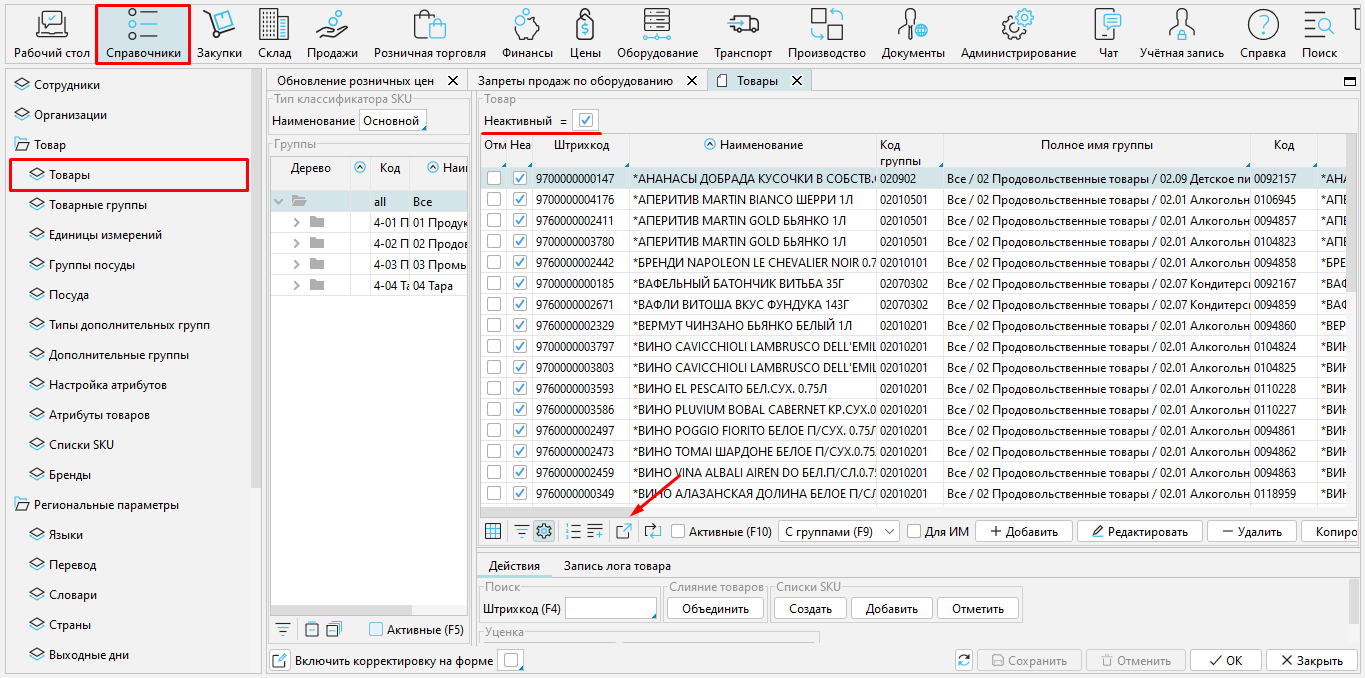This screenshot has width=1365, height=678.
Task: Click the grid view icon below products table
Action: tap(493, 531)
